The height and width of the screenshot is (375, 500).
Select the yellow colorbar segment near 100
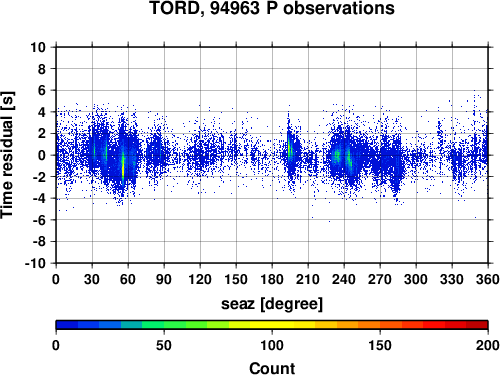[272, 325]
